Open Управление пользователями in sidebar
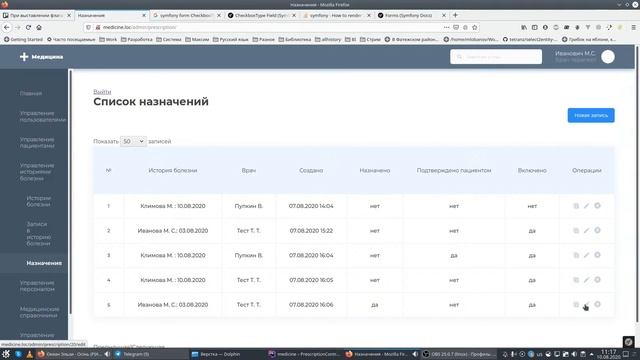Viewport: 640px width, 360px height. pyautogui.click(x=42, y=116)
